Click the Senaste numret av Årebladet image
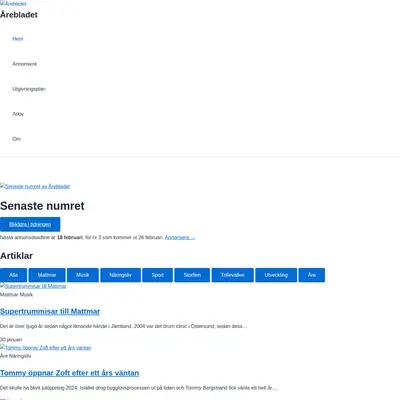 pyautogui.click(x=35, y=186)
